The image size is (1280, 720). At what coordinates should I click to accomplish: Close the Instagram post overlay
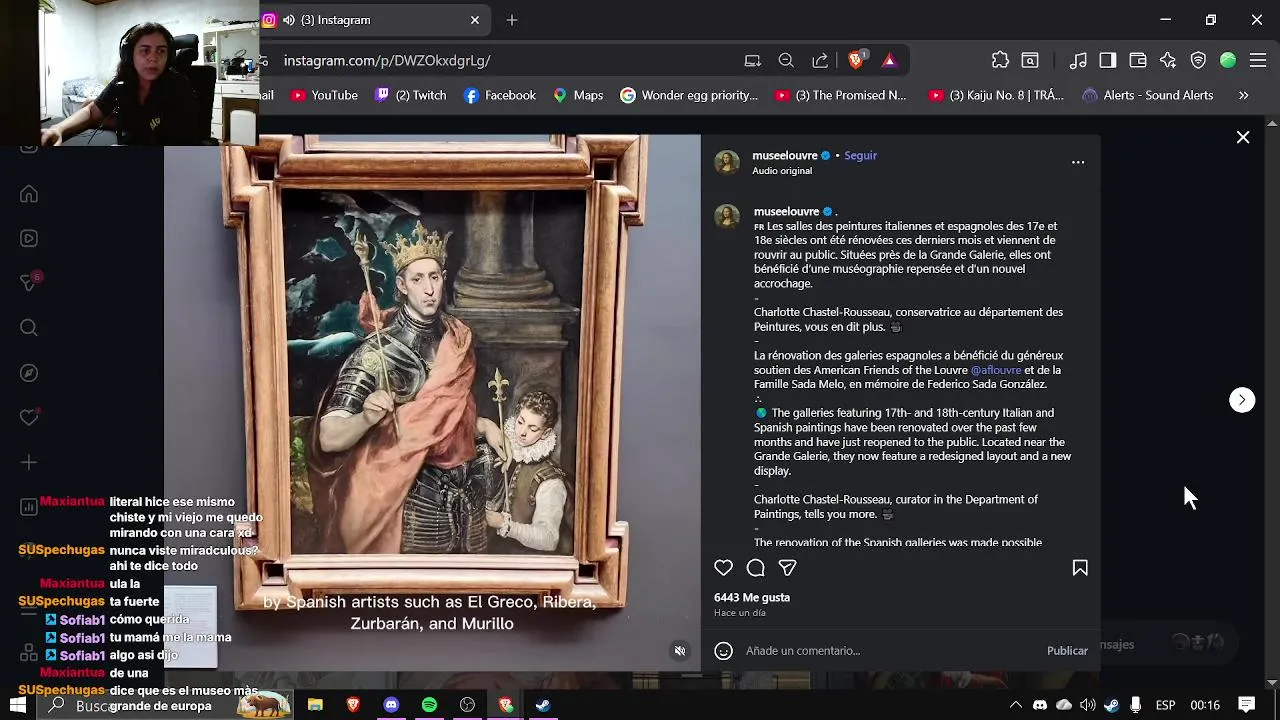1243,137
